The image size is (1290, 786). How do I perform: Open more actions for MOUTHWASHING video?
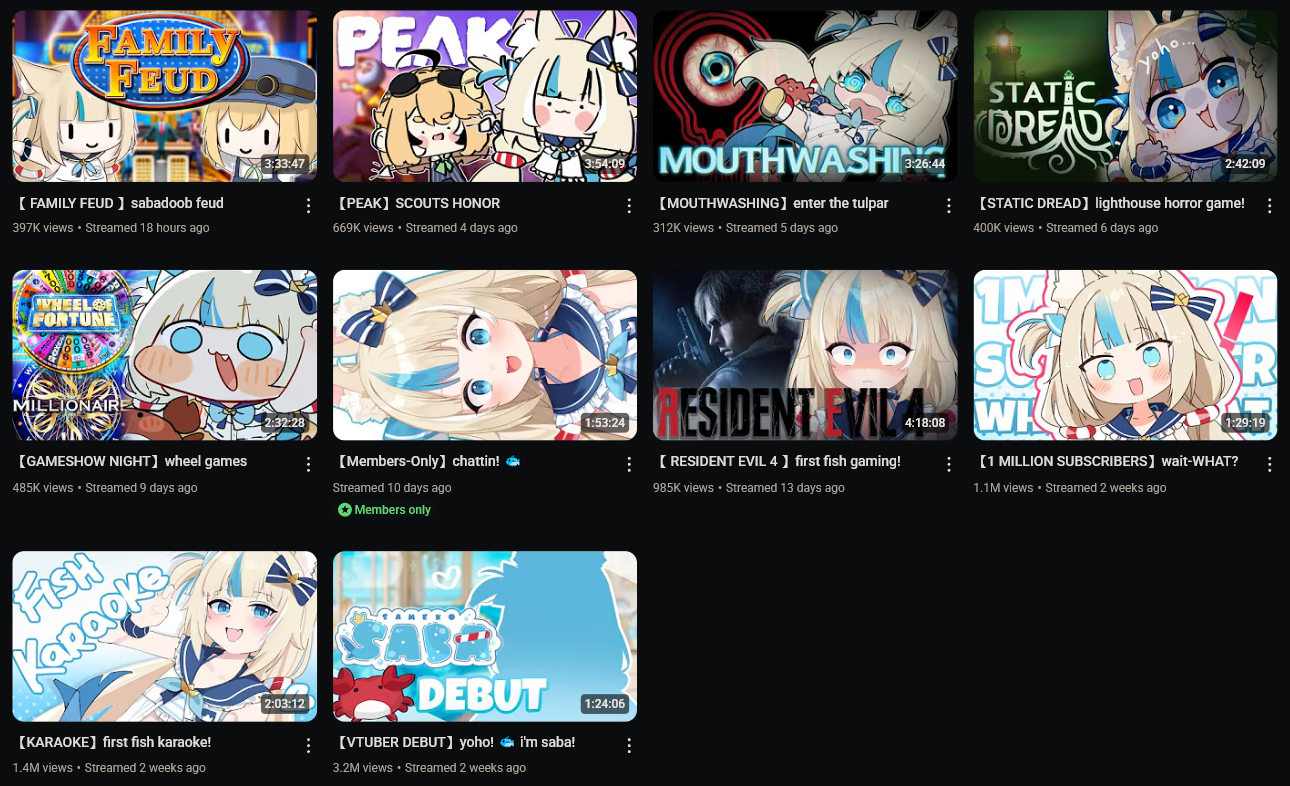949,205
